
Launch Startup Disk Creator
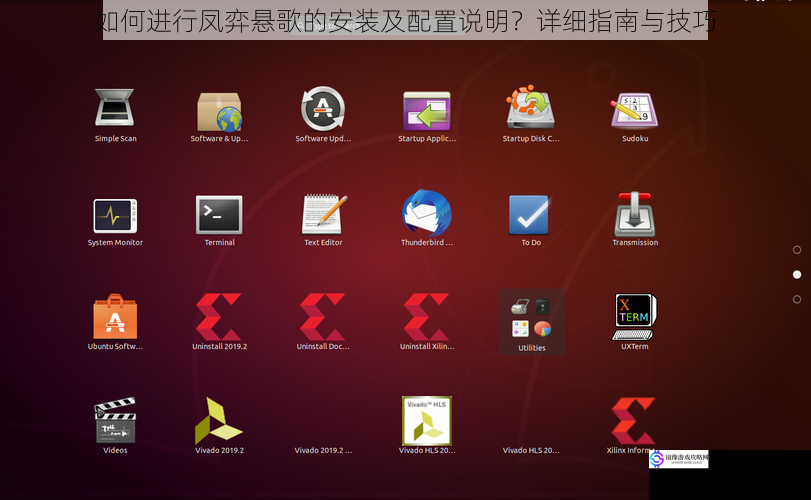tap(531, 108)
